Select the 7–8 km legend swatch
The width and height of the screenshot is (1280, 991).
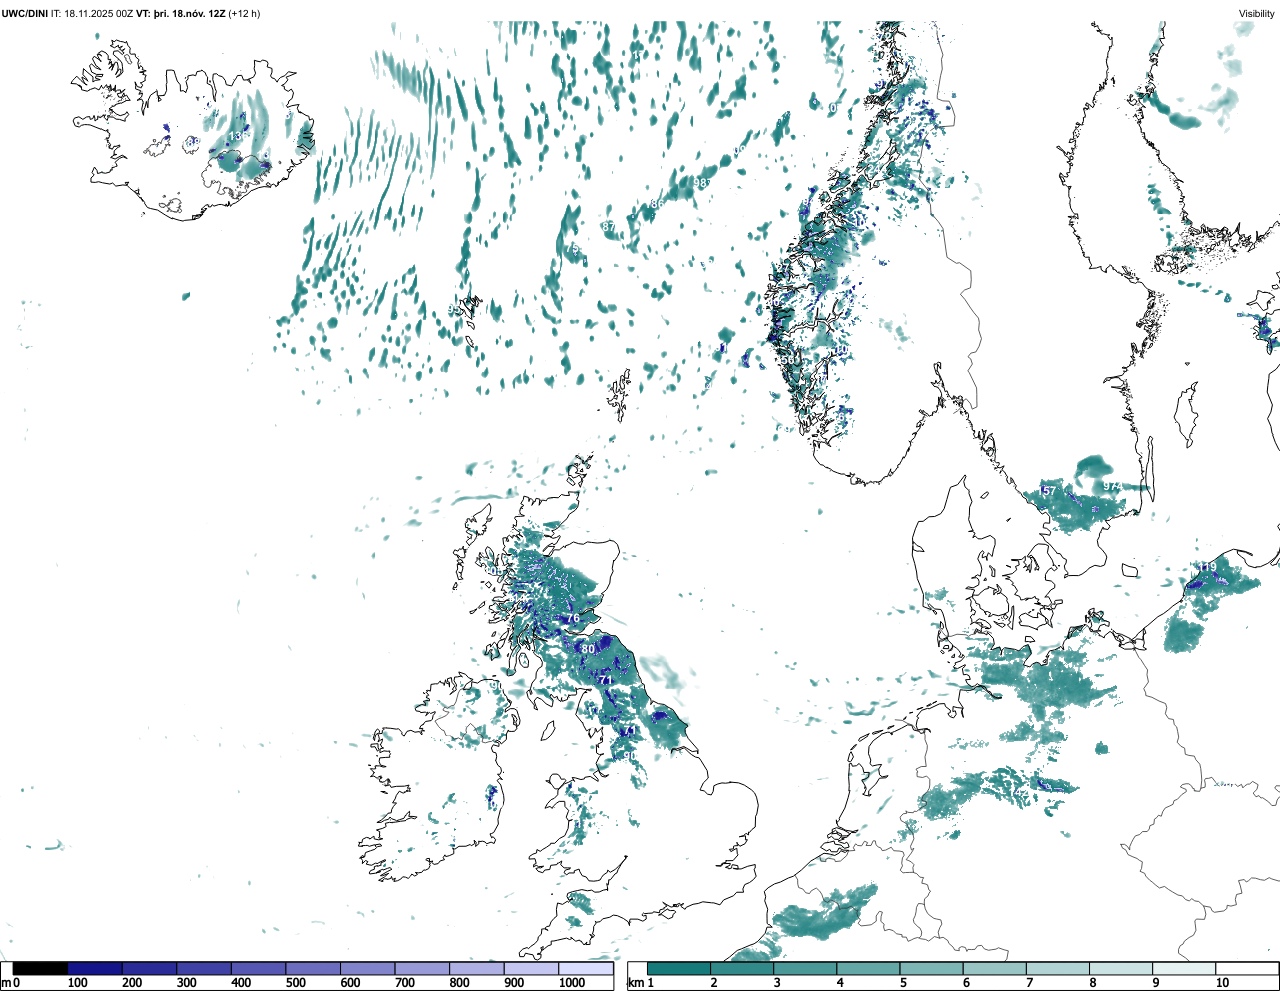[x=1058, y=968]
